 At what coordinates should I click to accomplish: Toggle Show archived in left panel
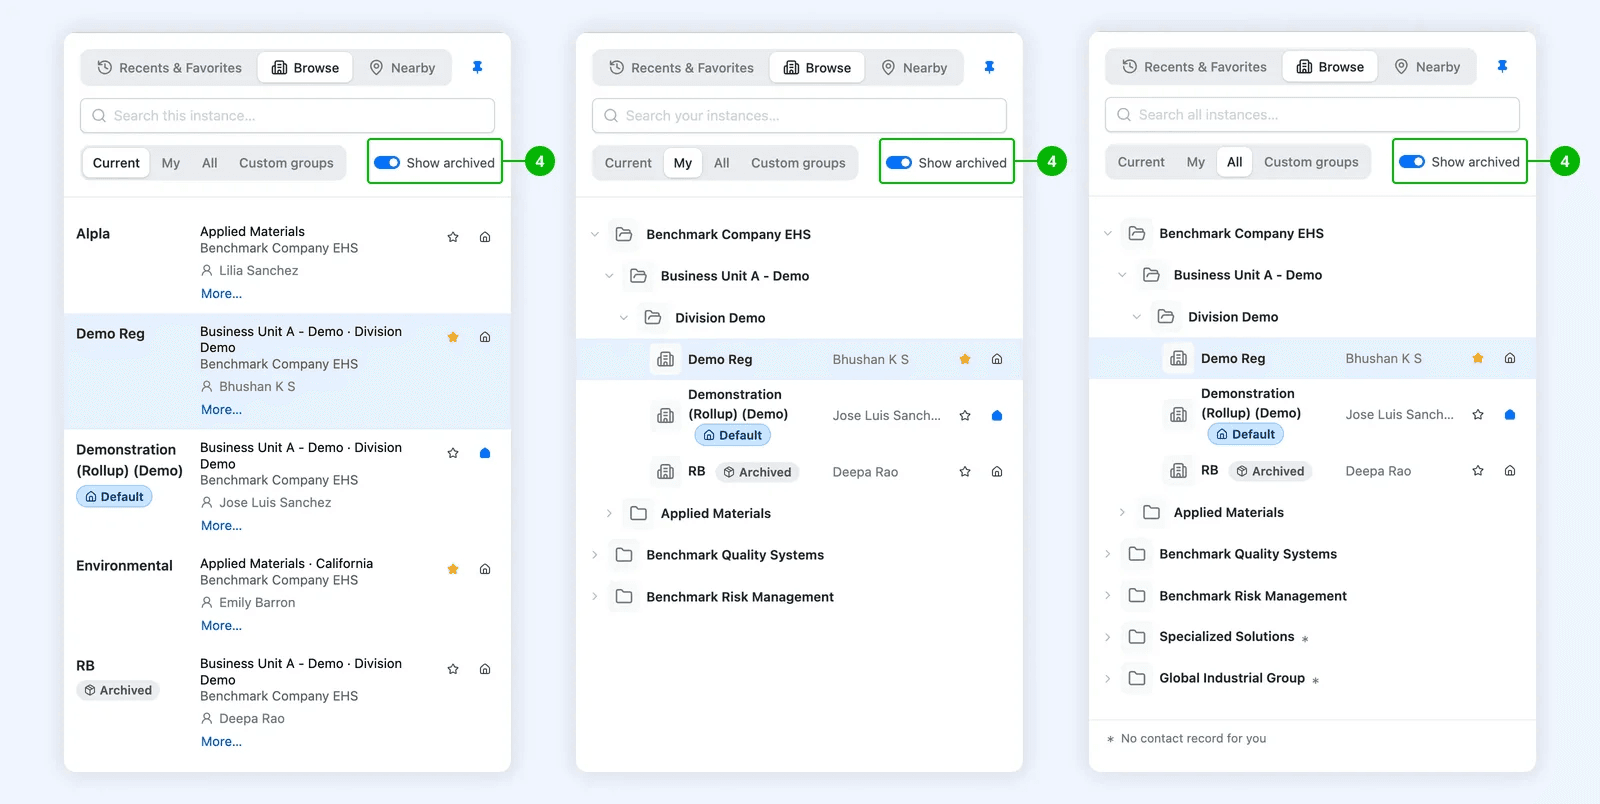(x=387, y=163)
